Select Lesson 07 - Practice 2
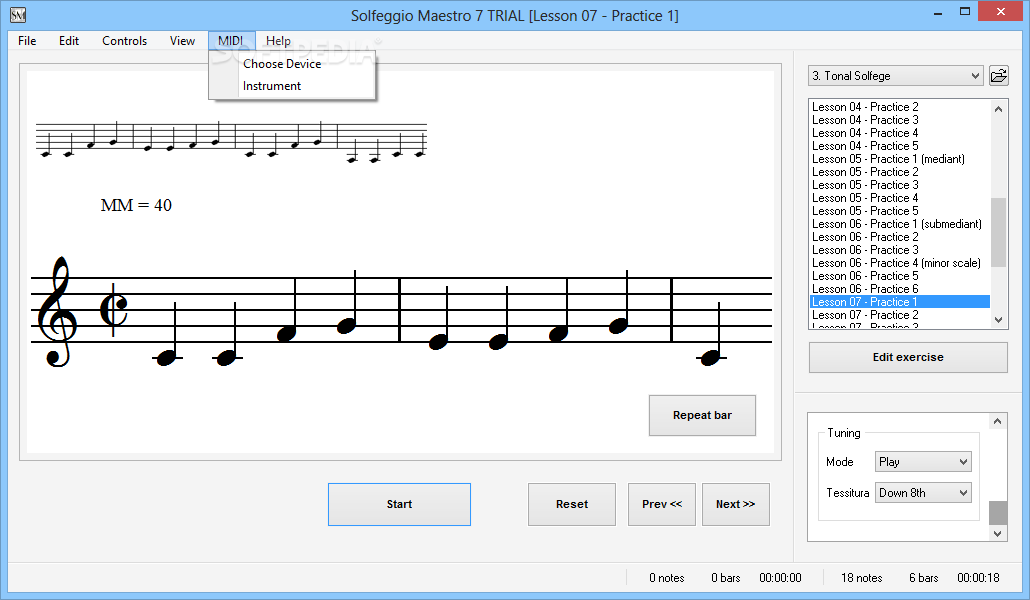 coord(900,315)
